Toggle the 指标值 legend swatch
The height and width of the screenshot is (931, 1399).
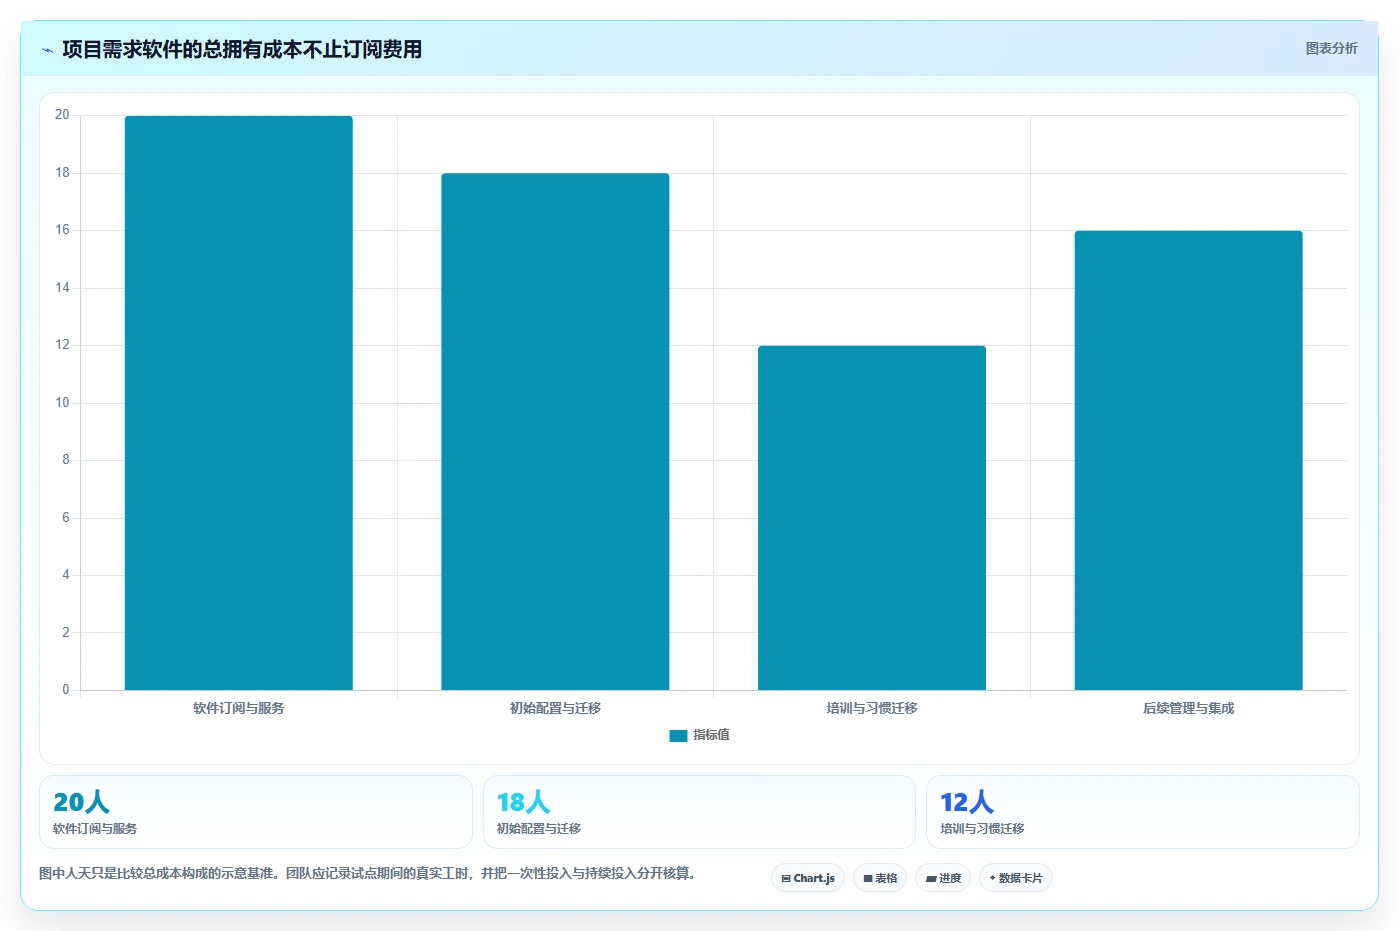tap(678, 735)
